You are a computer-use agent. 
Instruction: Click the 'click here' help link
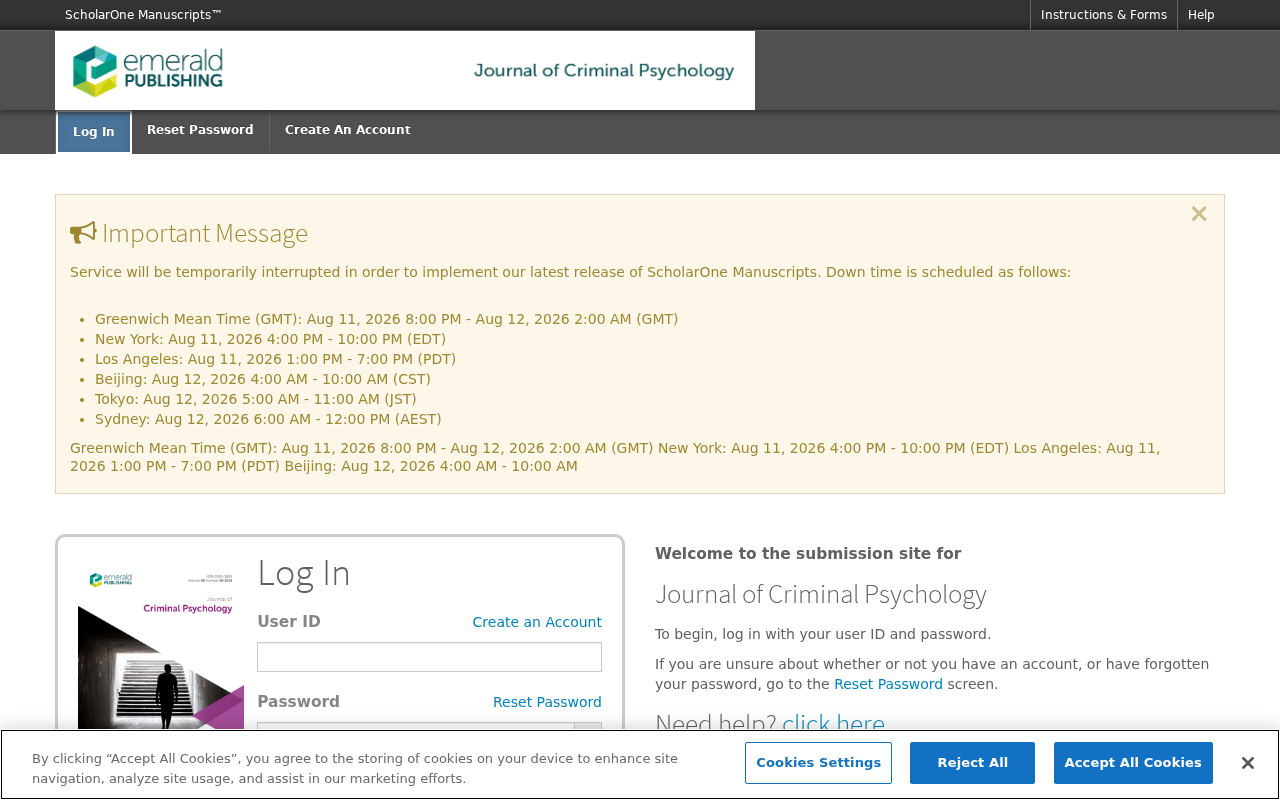pyautogui.click(x=833, y=723)
